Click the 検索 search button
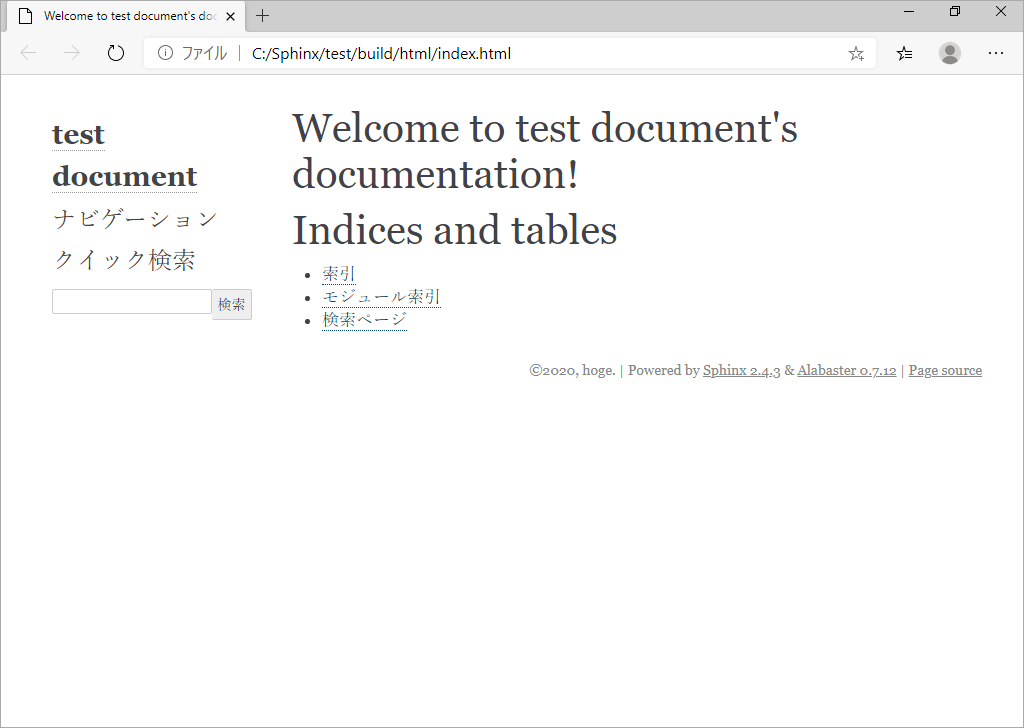1024x728 pixels. click(232, 304)
